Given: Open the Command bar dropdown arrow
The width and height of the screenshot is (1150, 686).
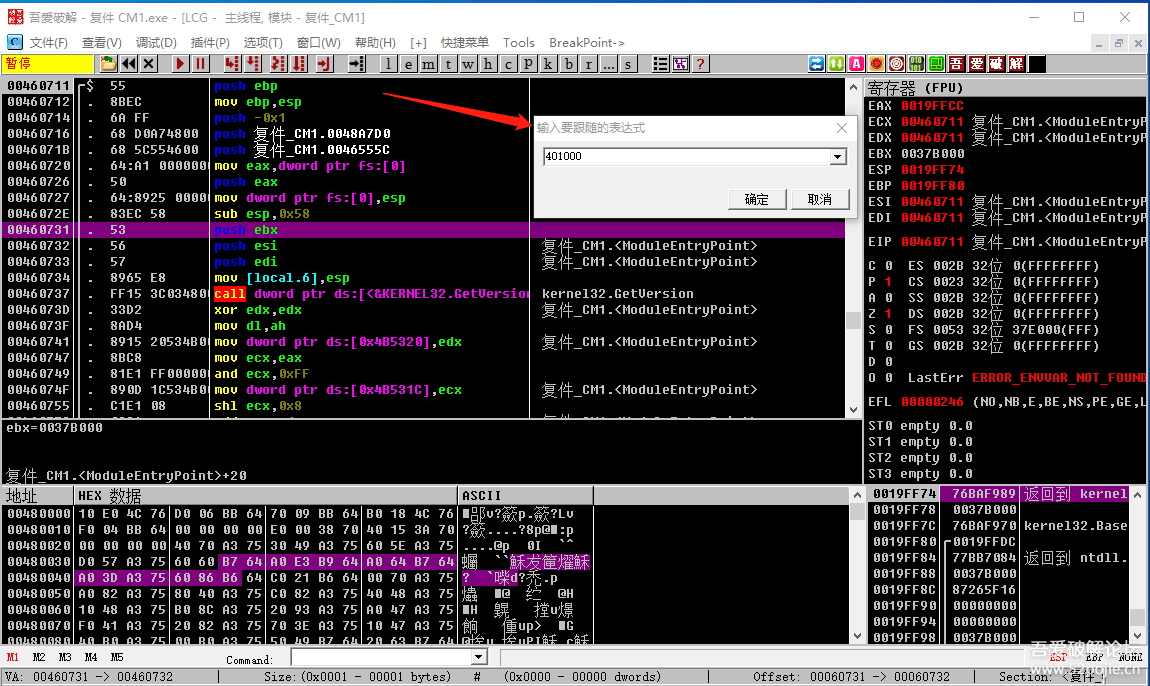Looking at the screenshot, I should point(478,657).
